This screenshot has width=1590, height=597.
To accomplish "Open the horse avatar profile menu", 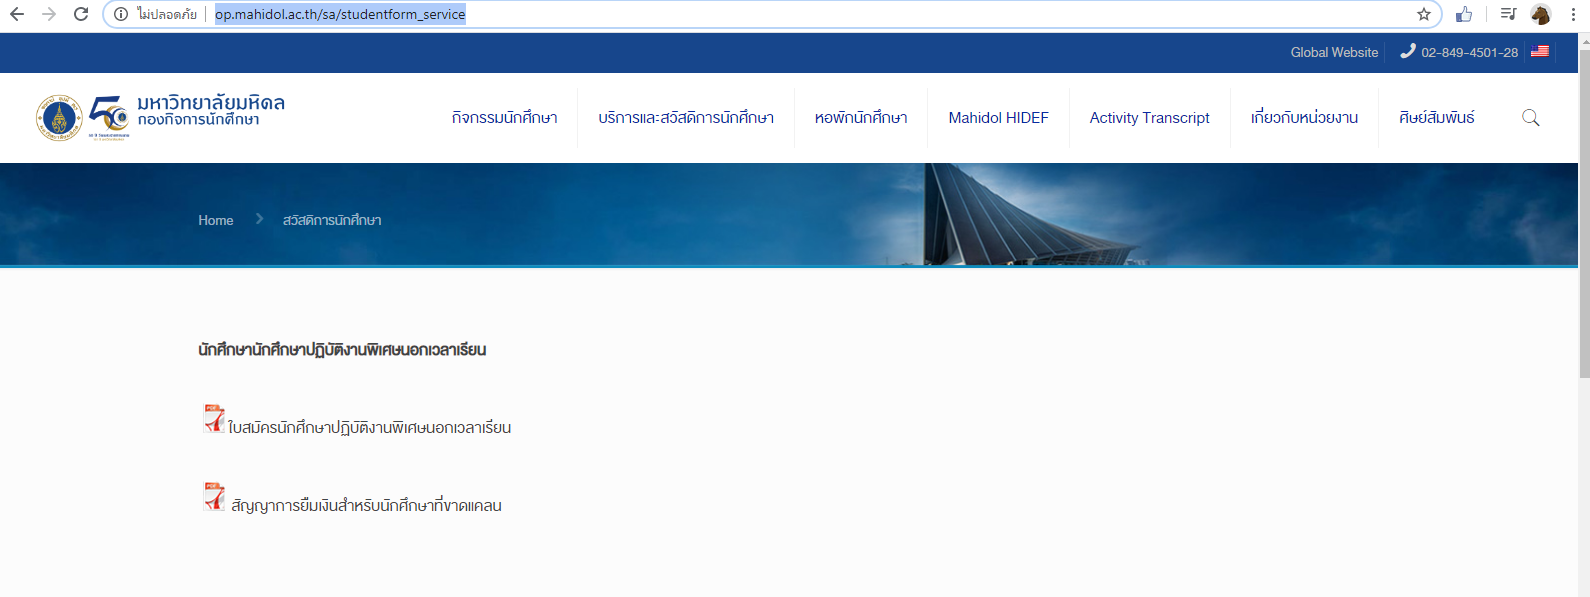I will (1540, 14).
